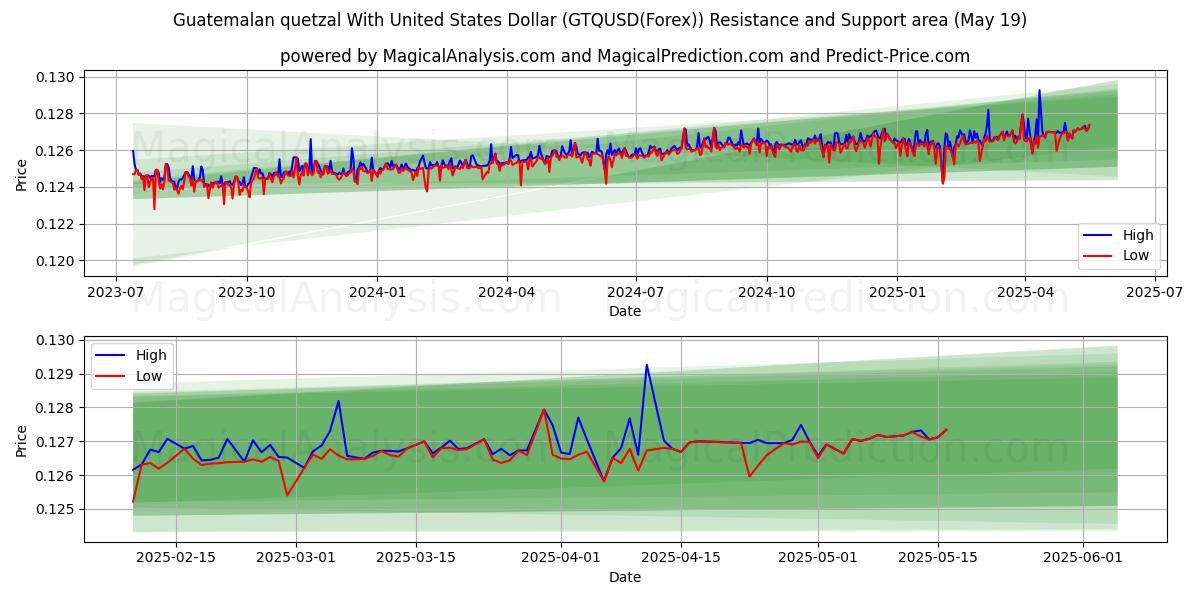Click the top chart 'Price' axis label

pyautogui.click(x=22, y=174)
